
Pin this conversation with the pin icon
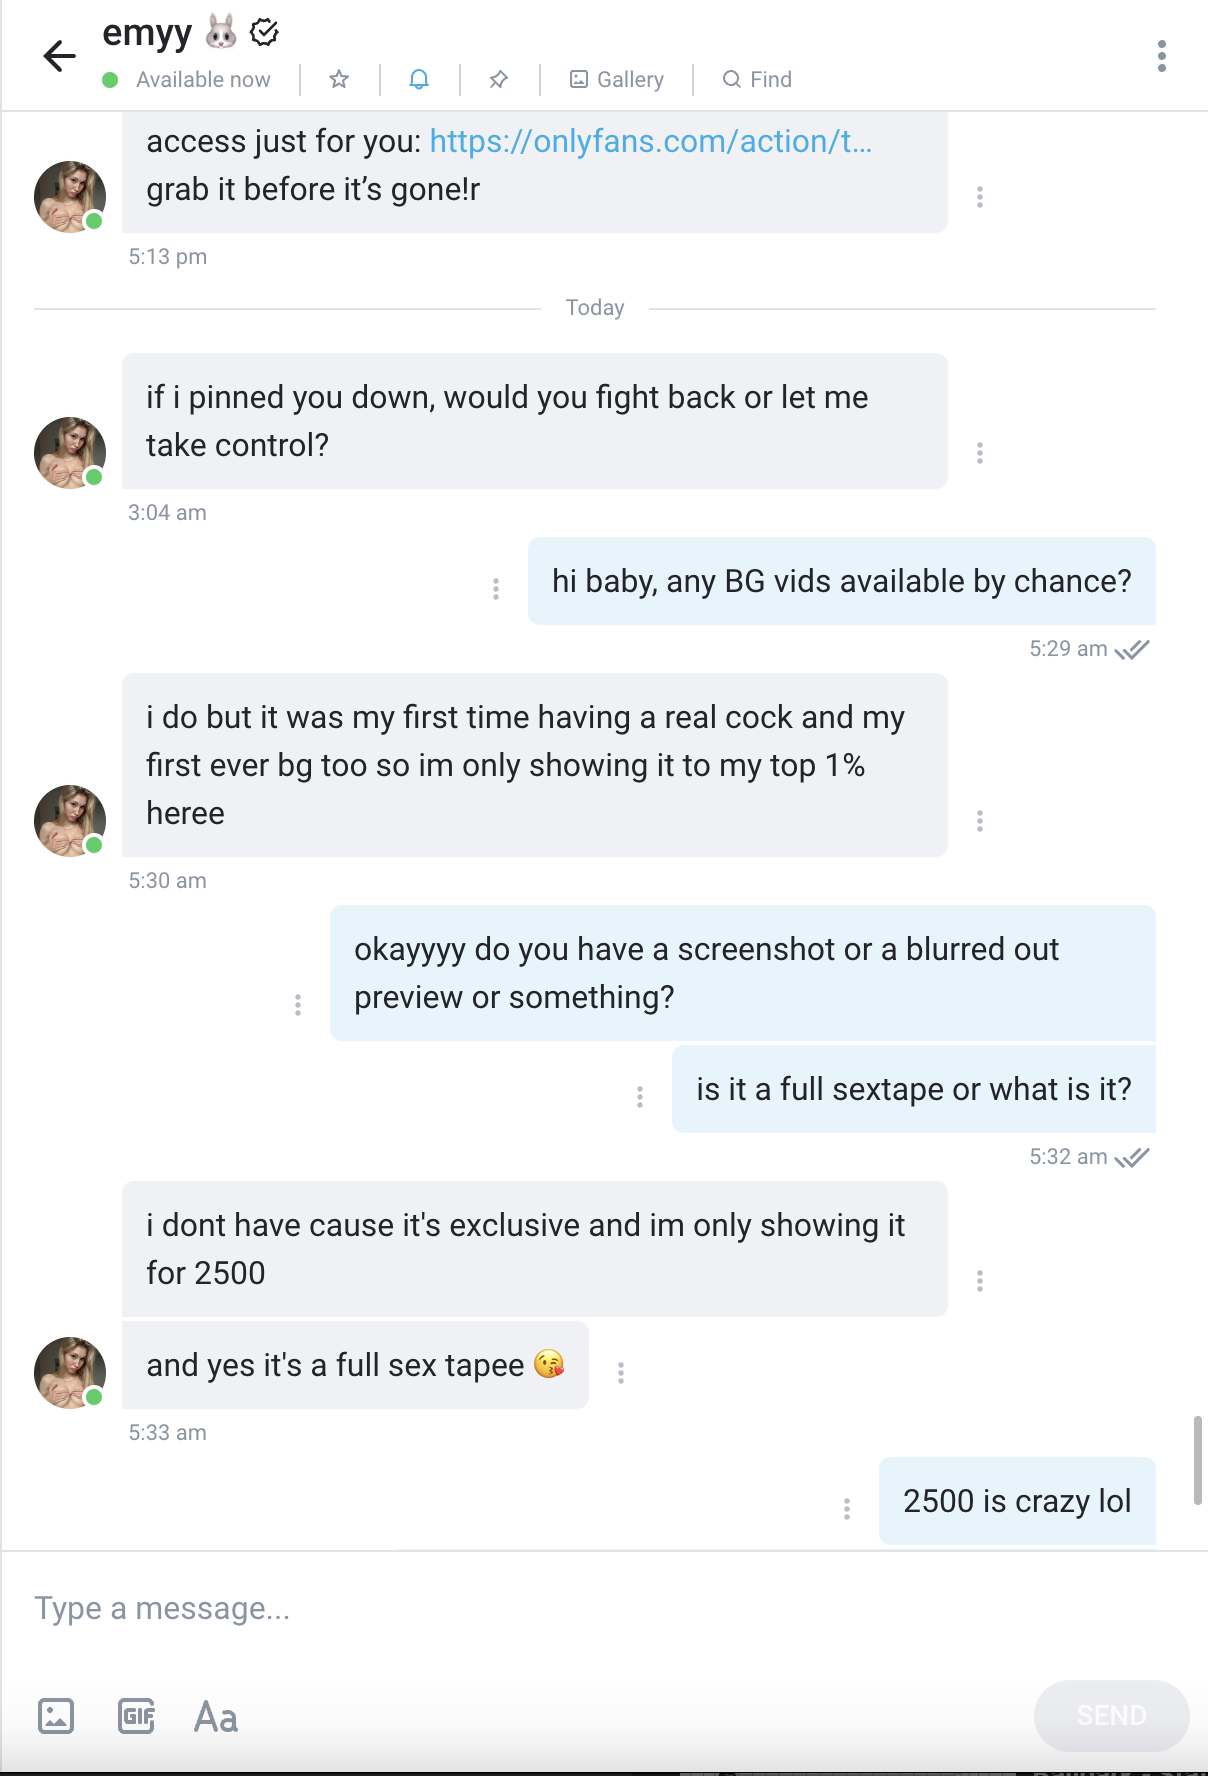click(499, 79)
